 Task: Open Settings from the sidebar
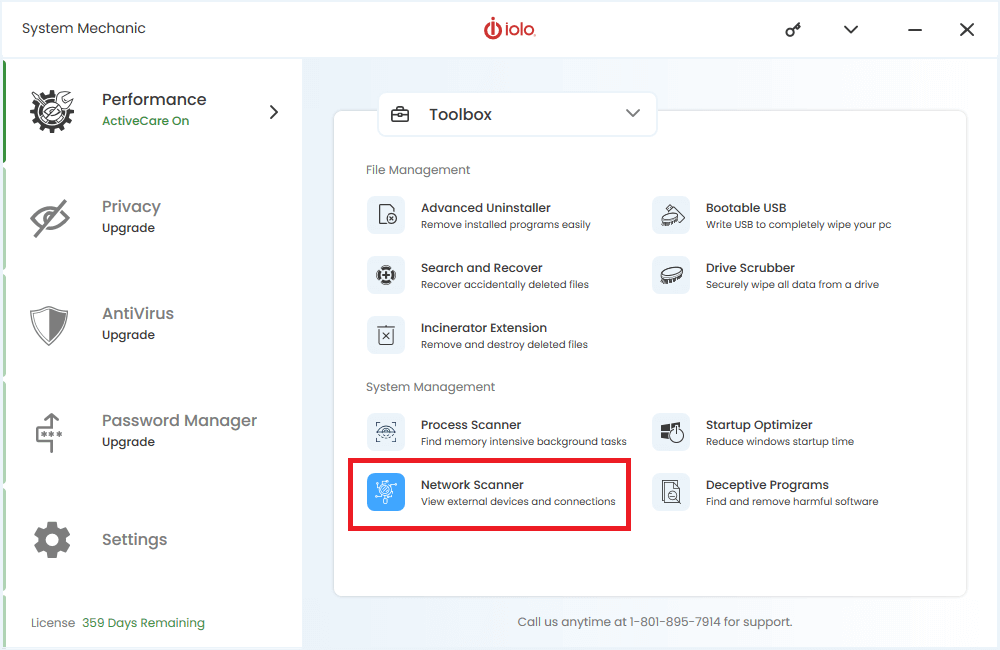134,540
